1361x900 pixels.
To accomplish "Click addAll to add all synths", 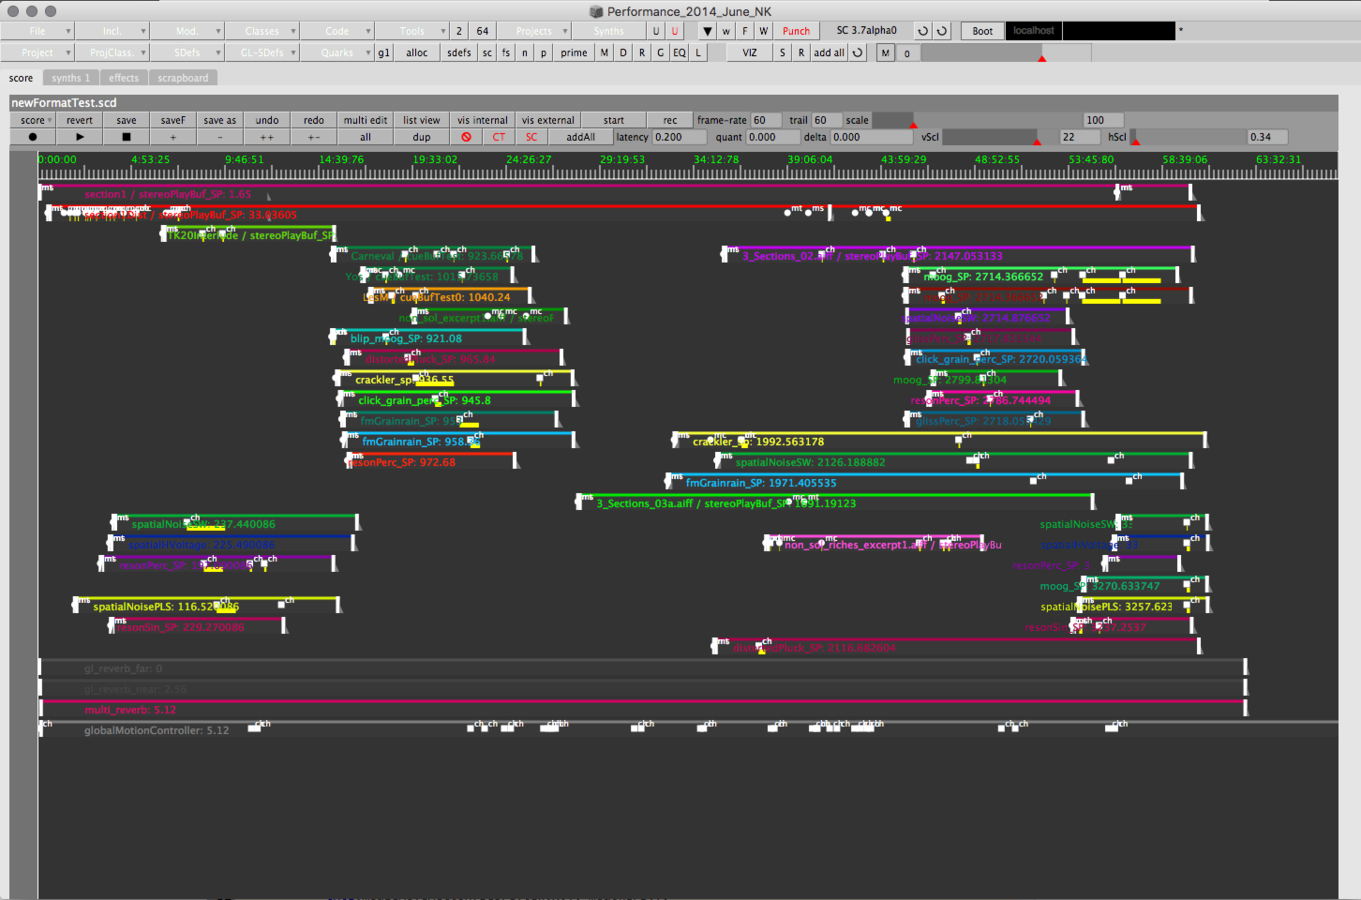I will [x=581, y=137].
